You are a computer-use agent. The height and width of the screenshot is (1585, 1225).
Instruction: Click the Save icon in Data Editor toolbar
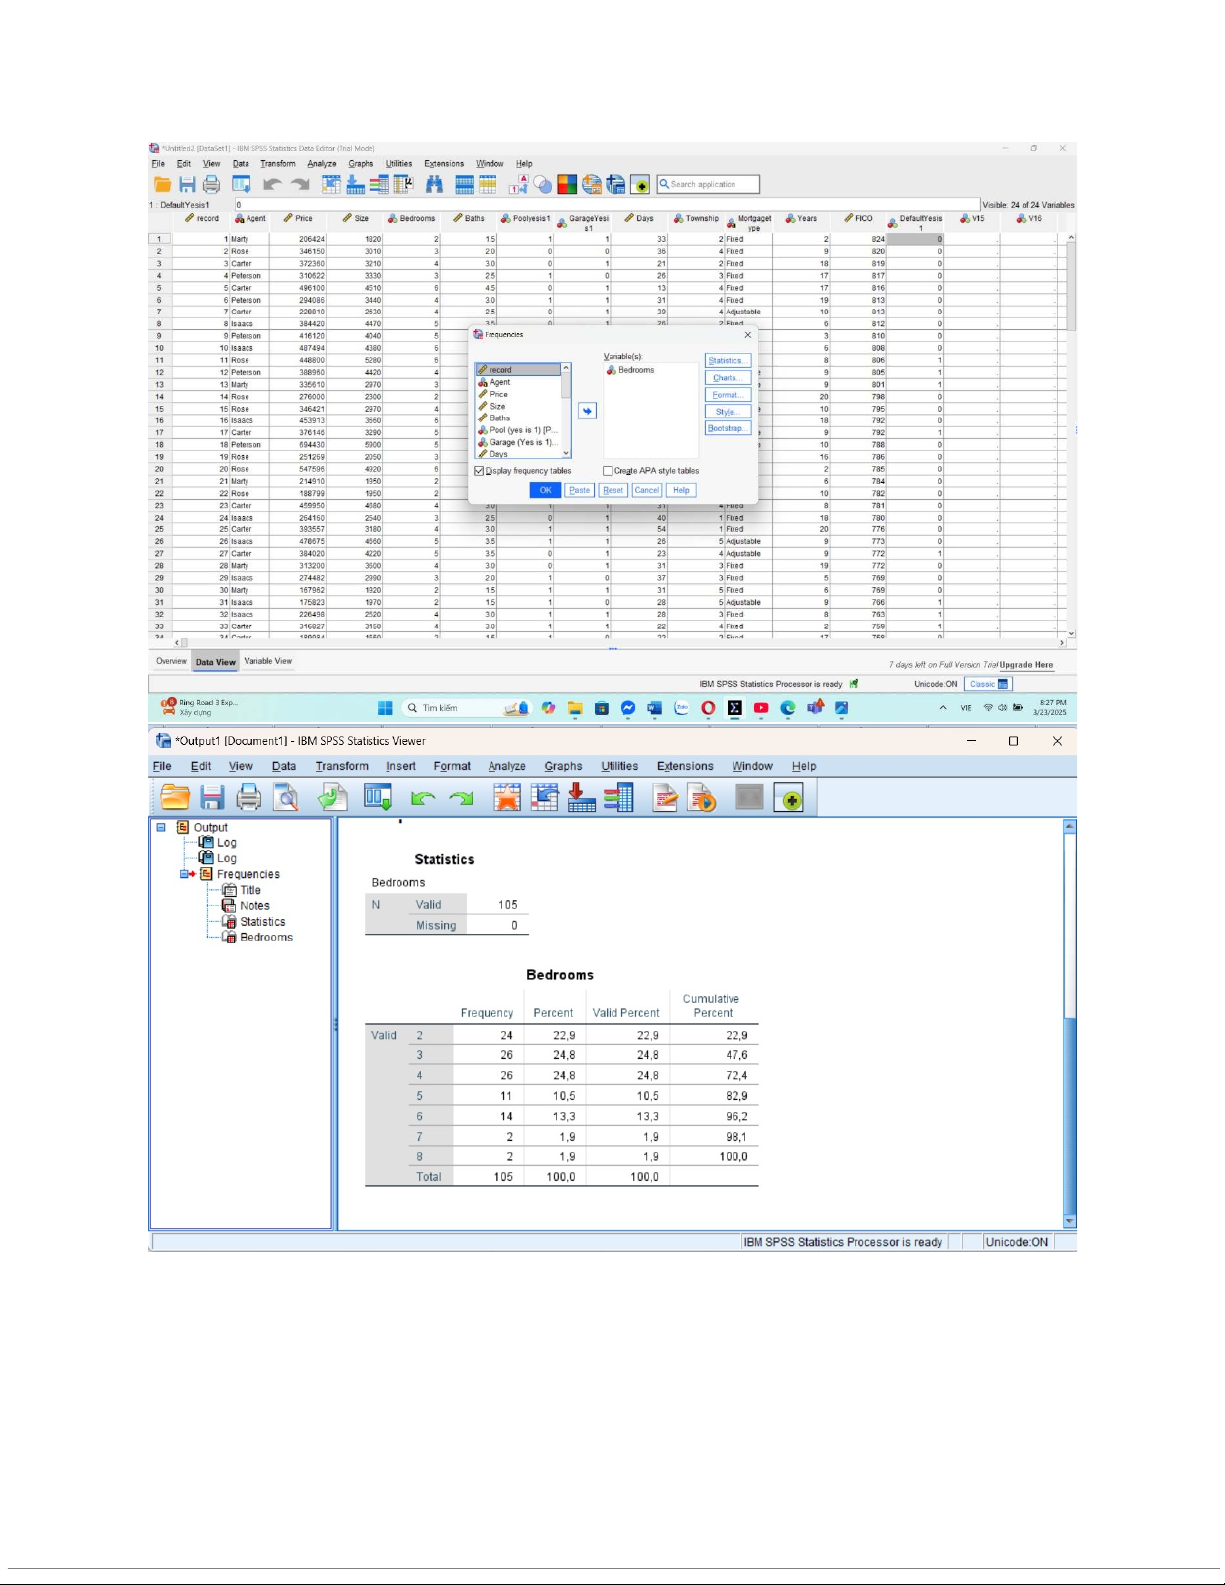(x=187, y=184)
